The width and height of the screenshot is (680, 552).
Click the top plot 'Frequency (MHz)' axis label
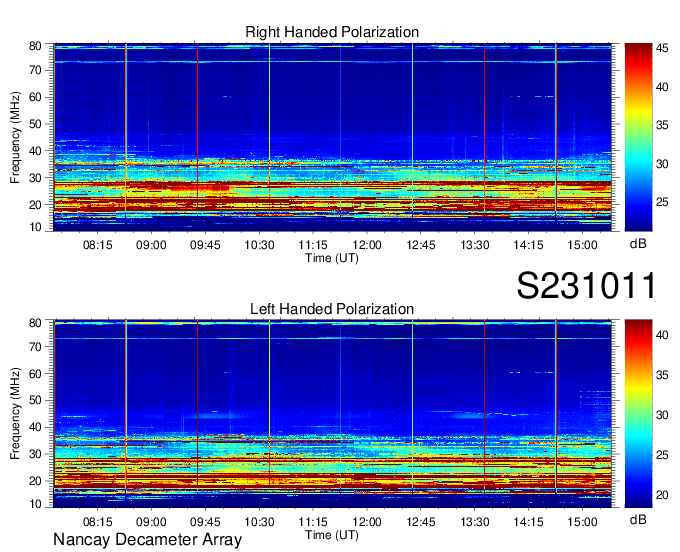(15, 137)
